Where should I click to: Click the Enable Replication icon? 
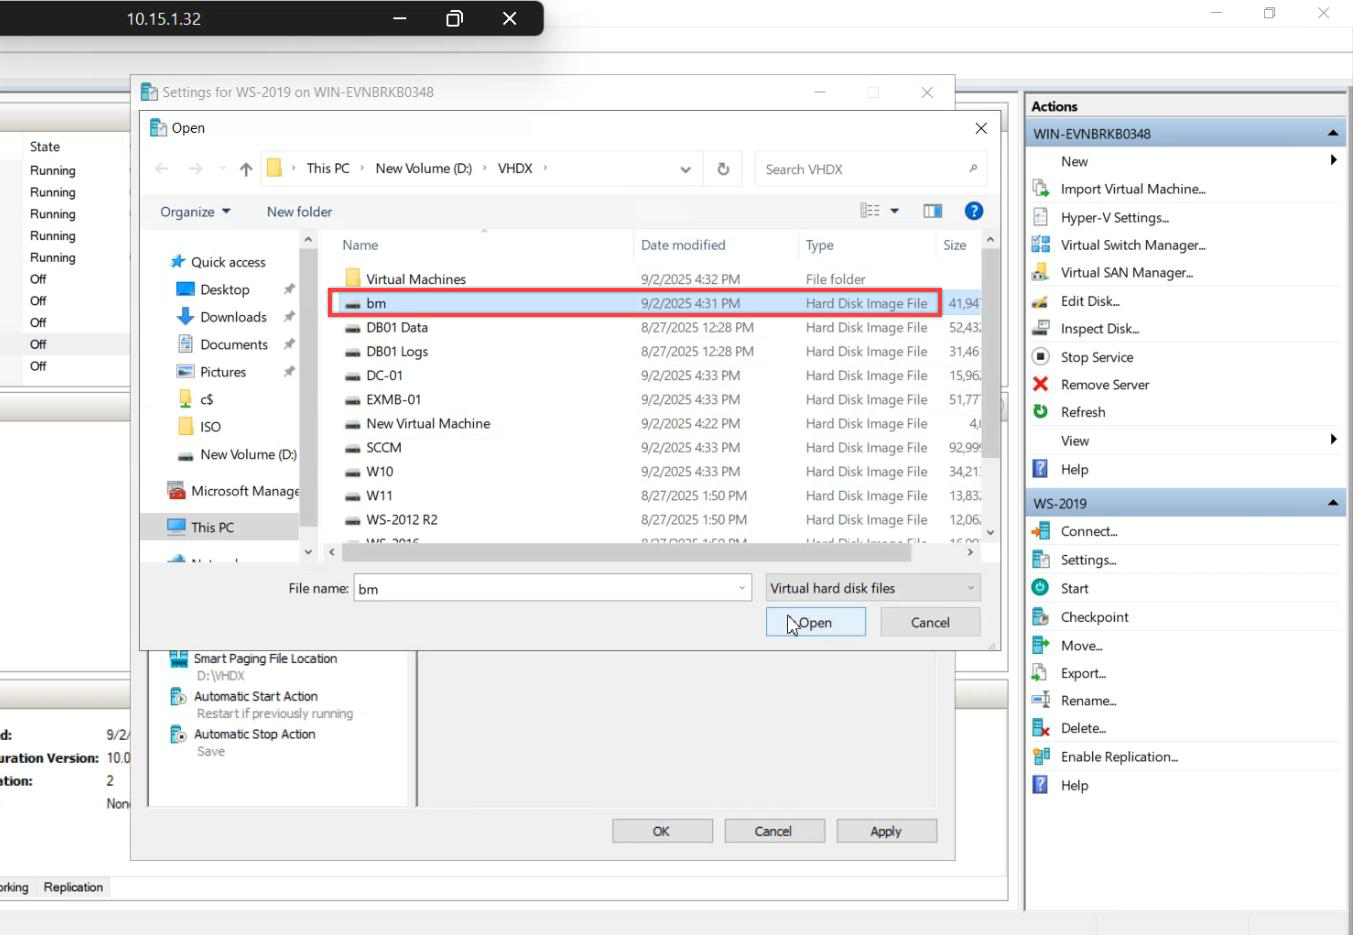point(1040,757)
